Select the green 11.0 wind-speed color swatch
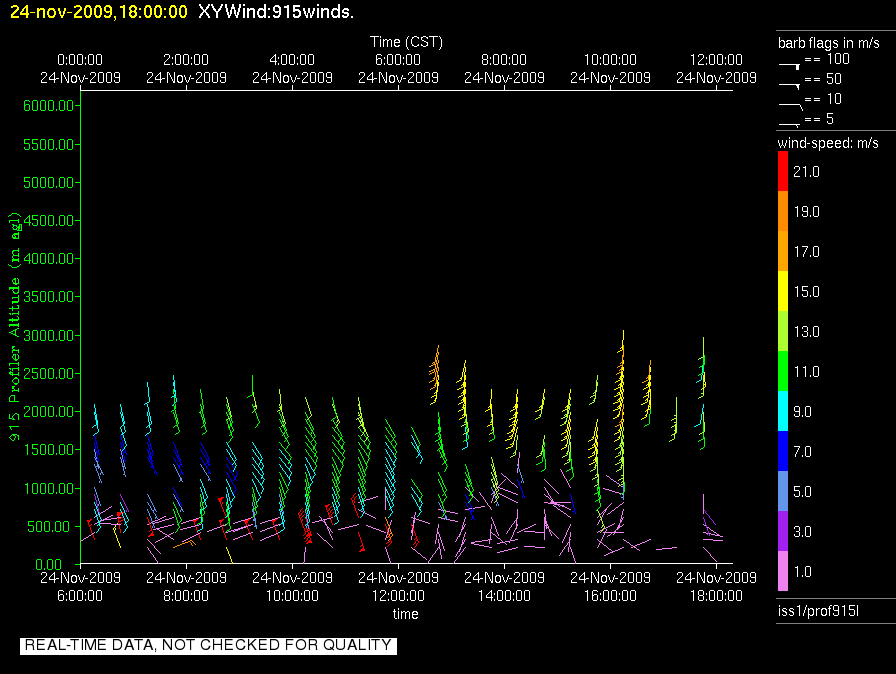Image resolution: width=896 pixels, height=674 pixels. click(x=783, y=372)
